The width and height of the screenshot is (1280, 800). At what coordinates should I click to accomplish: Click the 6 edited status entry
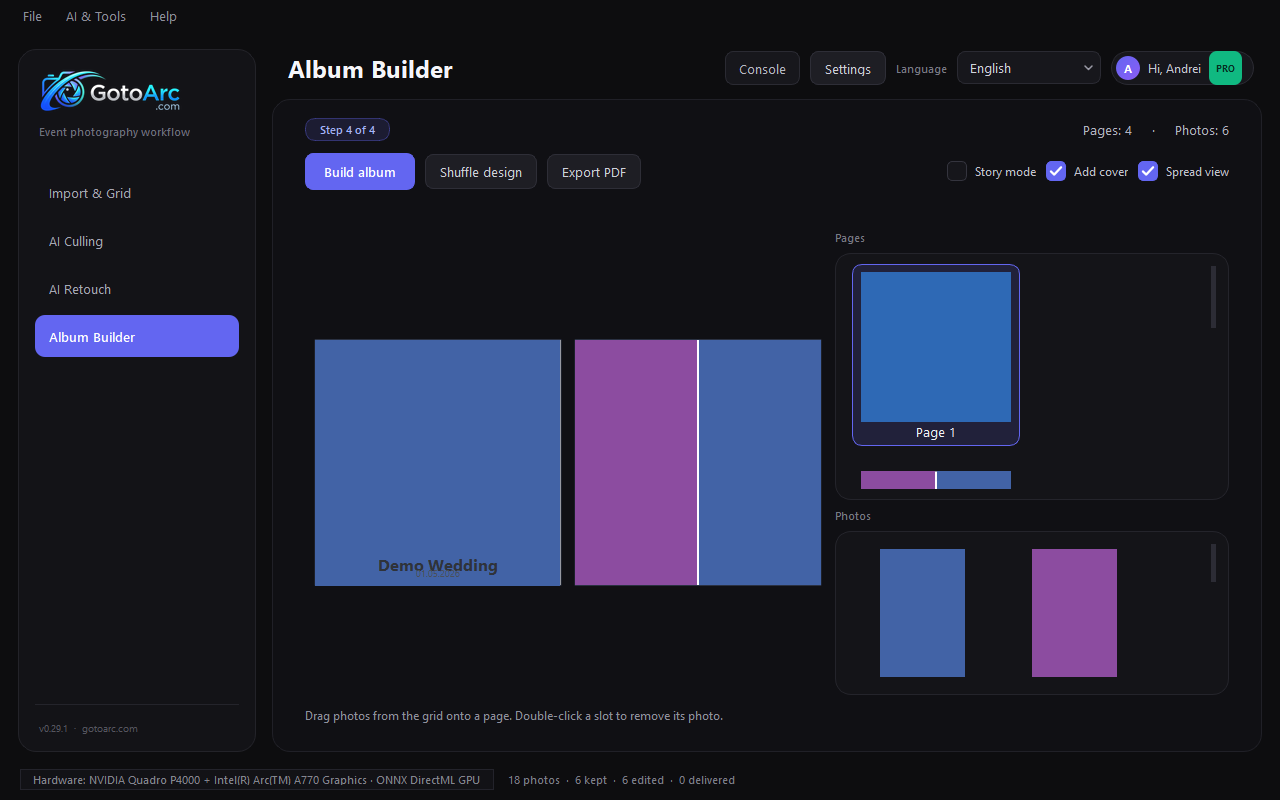[x=643, y=780]
